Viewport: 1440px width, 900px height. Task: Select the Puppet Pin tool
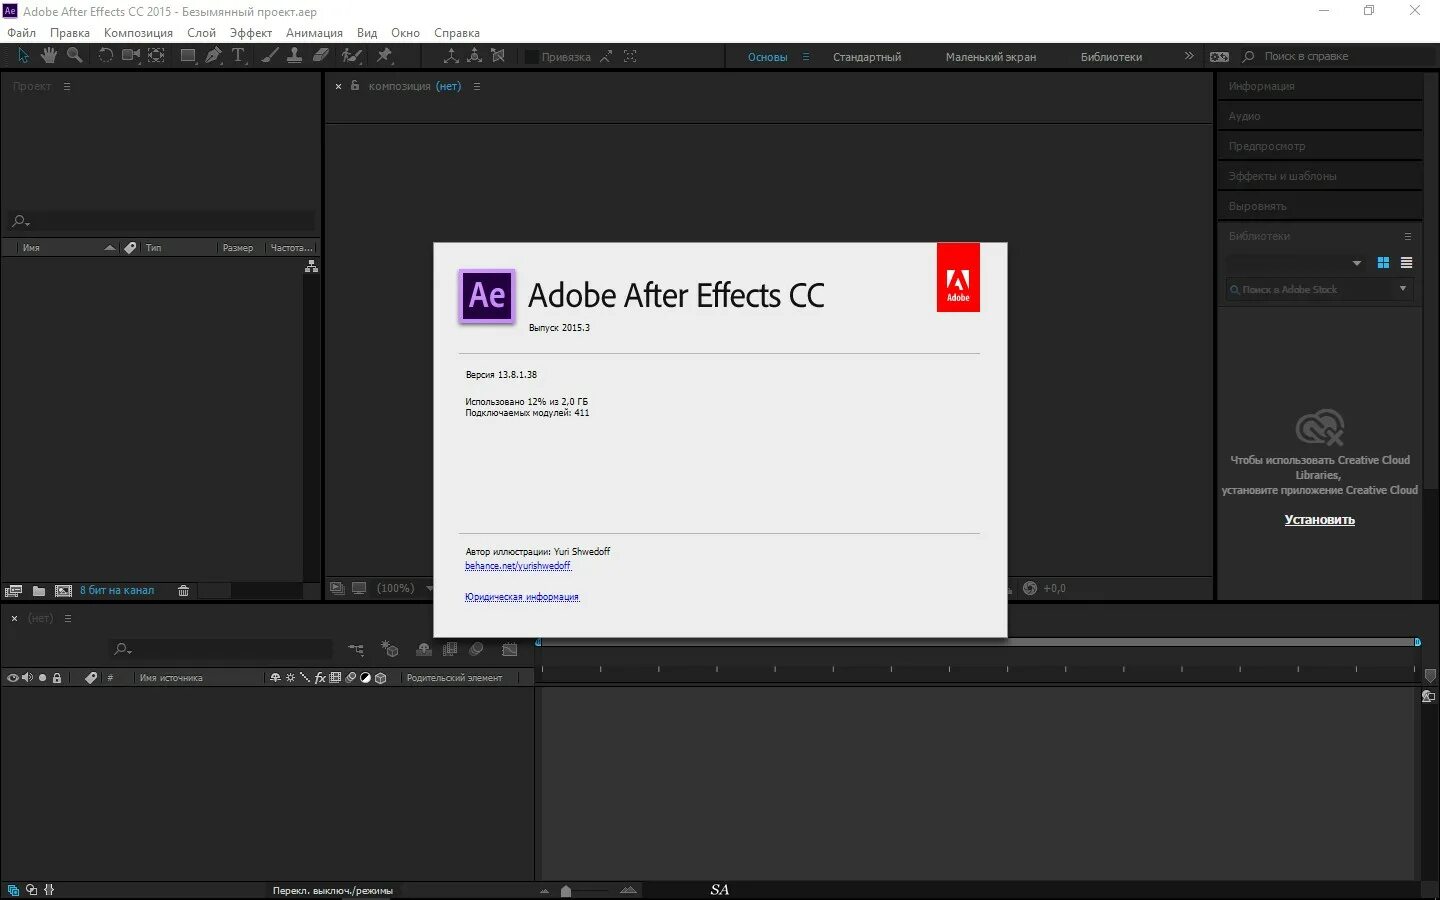point(384,56)
